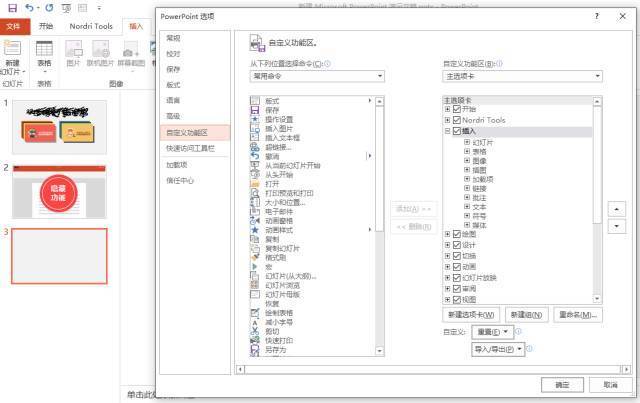Open the 重置 dropdown button
Image resolution: width=640 pixels, height=403 pixels.
pyautogui.click(x=492, y=332)
